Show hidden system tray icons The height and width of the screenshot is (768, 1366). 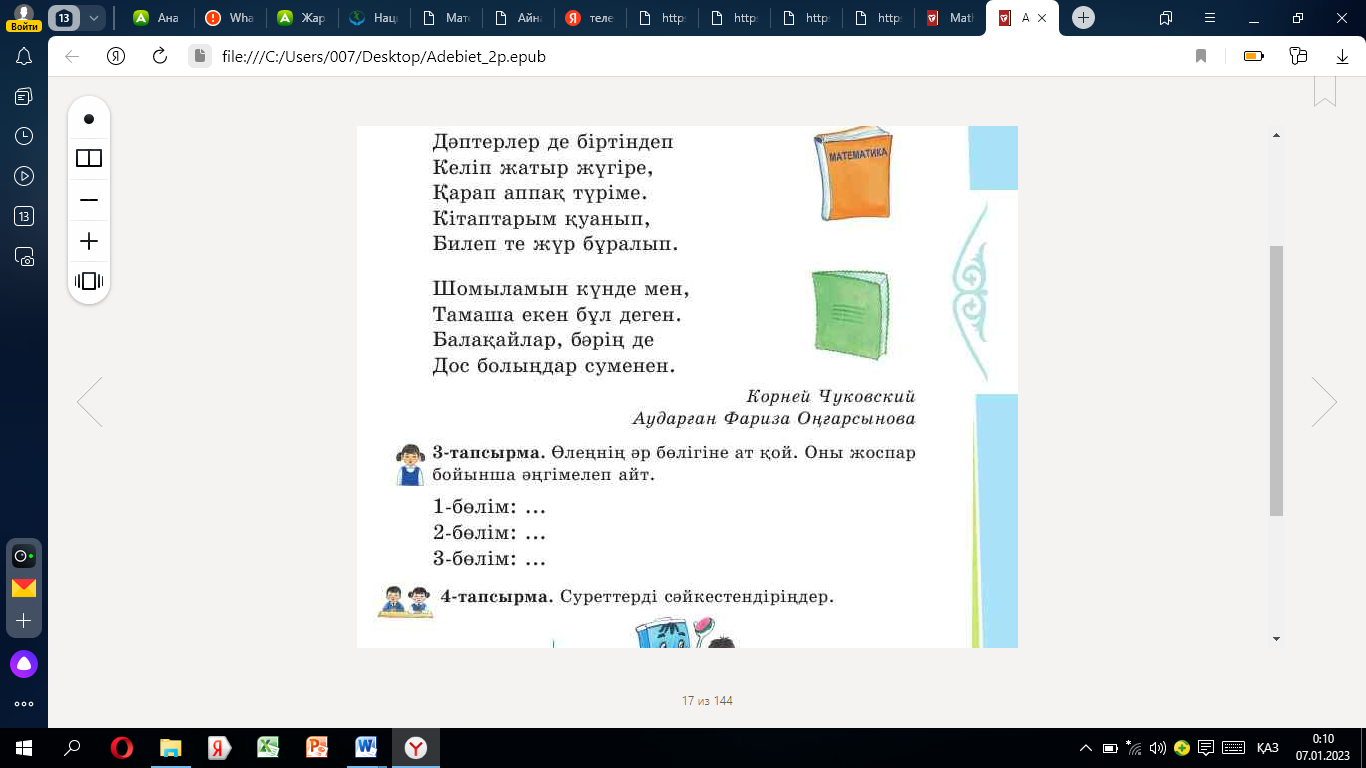click(x=1086, y=747)
